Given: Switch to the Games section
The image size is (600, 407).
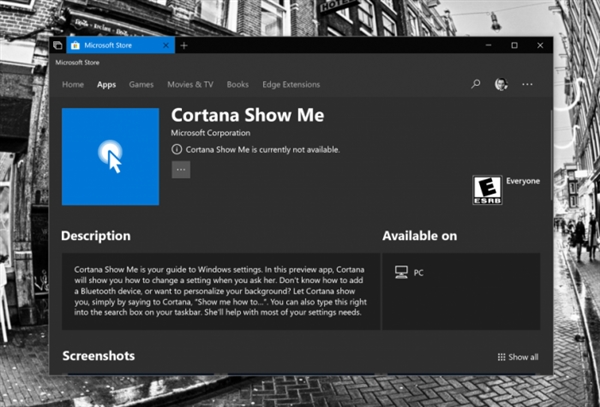Looking at the screenshot, I should click(x=141, y=84).
